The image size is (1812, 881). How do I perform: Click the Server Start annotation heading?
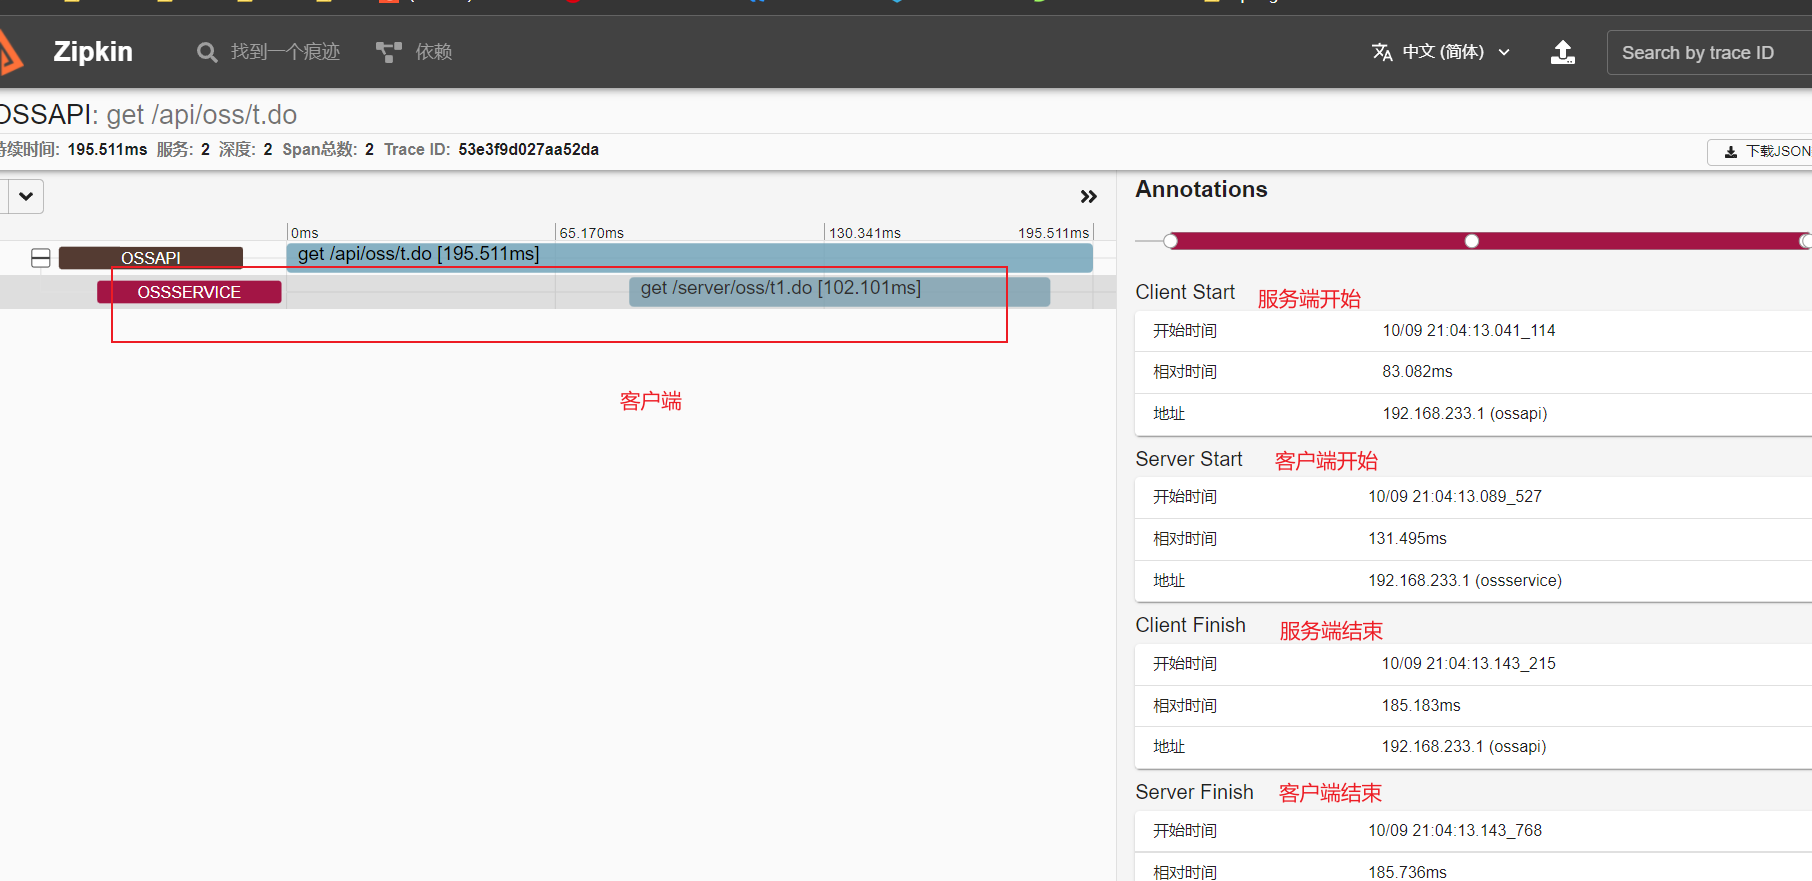click(x=1189, y=459)
